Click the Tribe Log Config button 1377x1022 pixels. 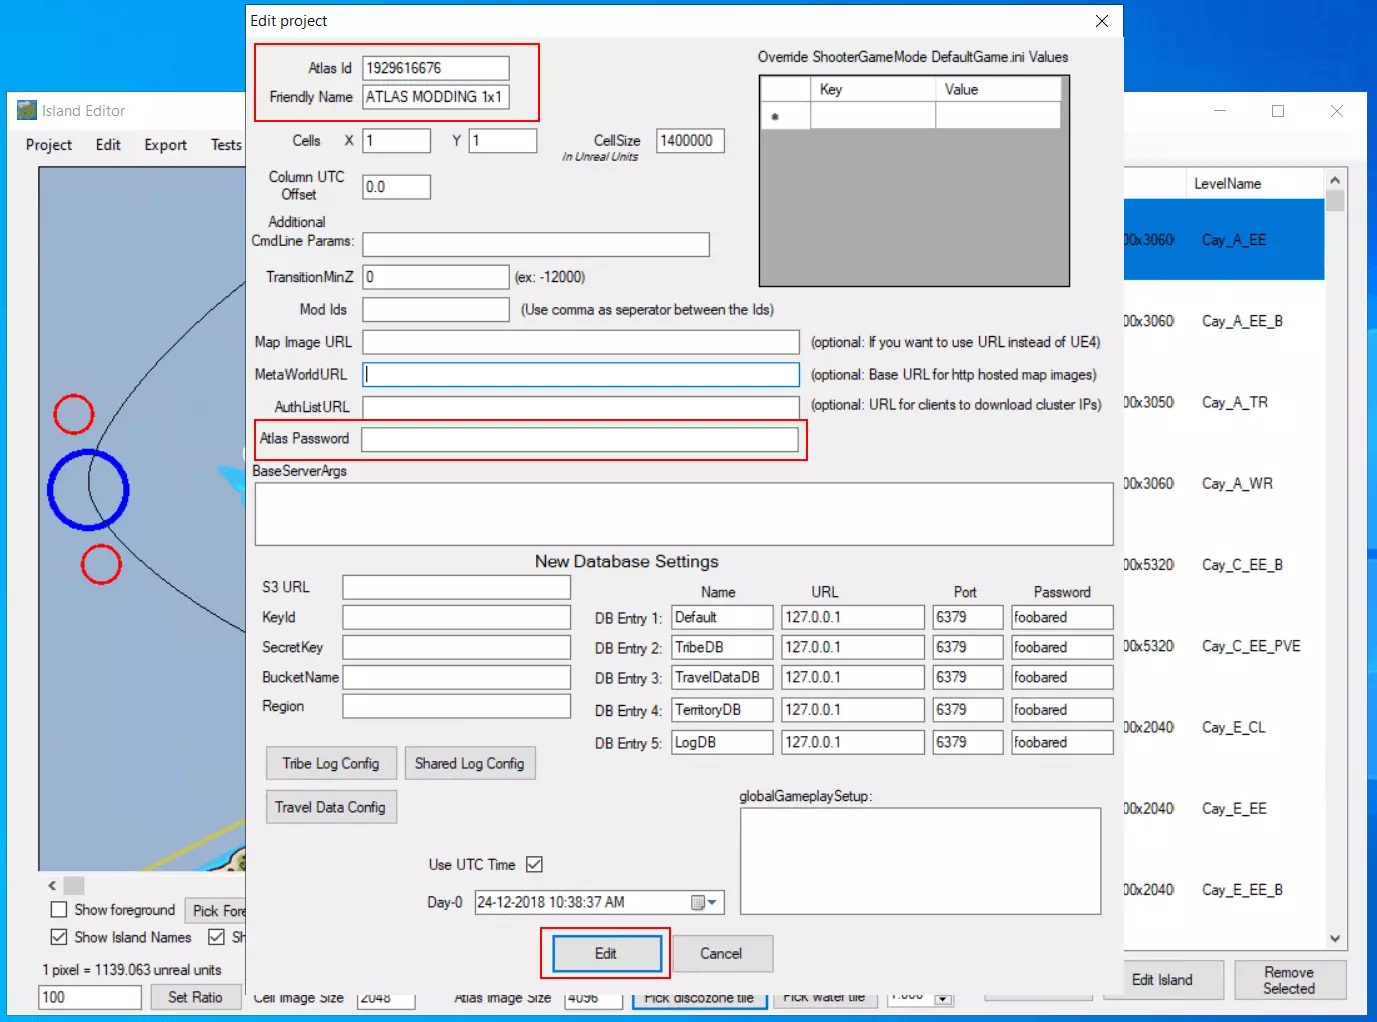coord(331,764)
